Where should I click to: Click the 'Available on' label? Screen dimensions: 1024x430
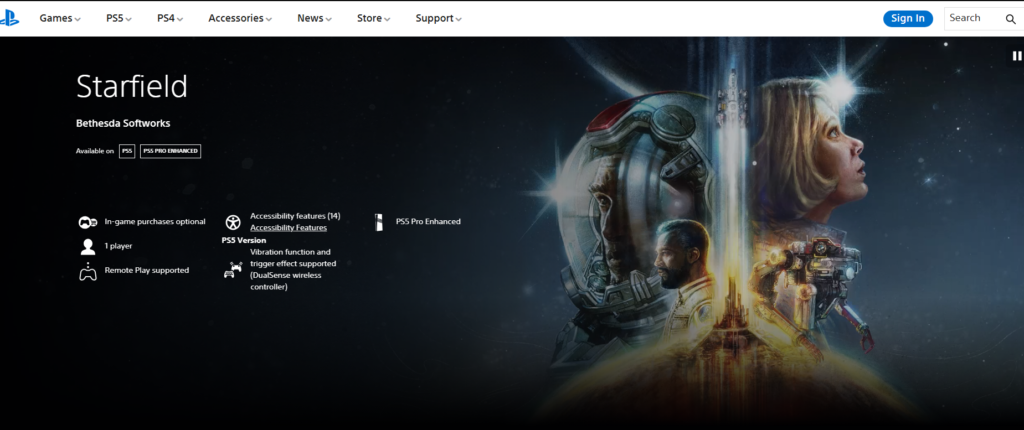(x=95, y=151)
